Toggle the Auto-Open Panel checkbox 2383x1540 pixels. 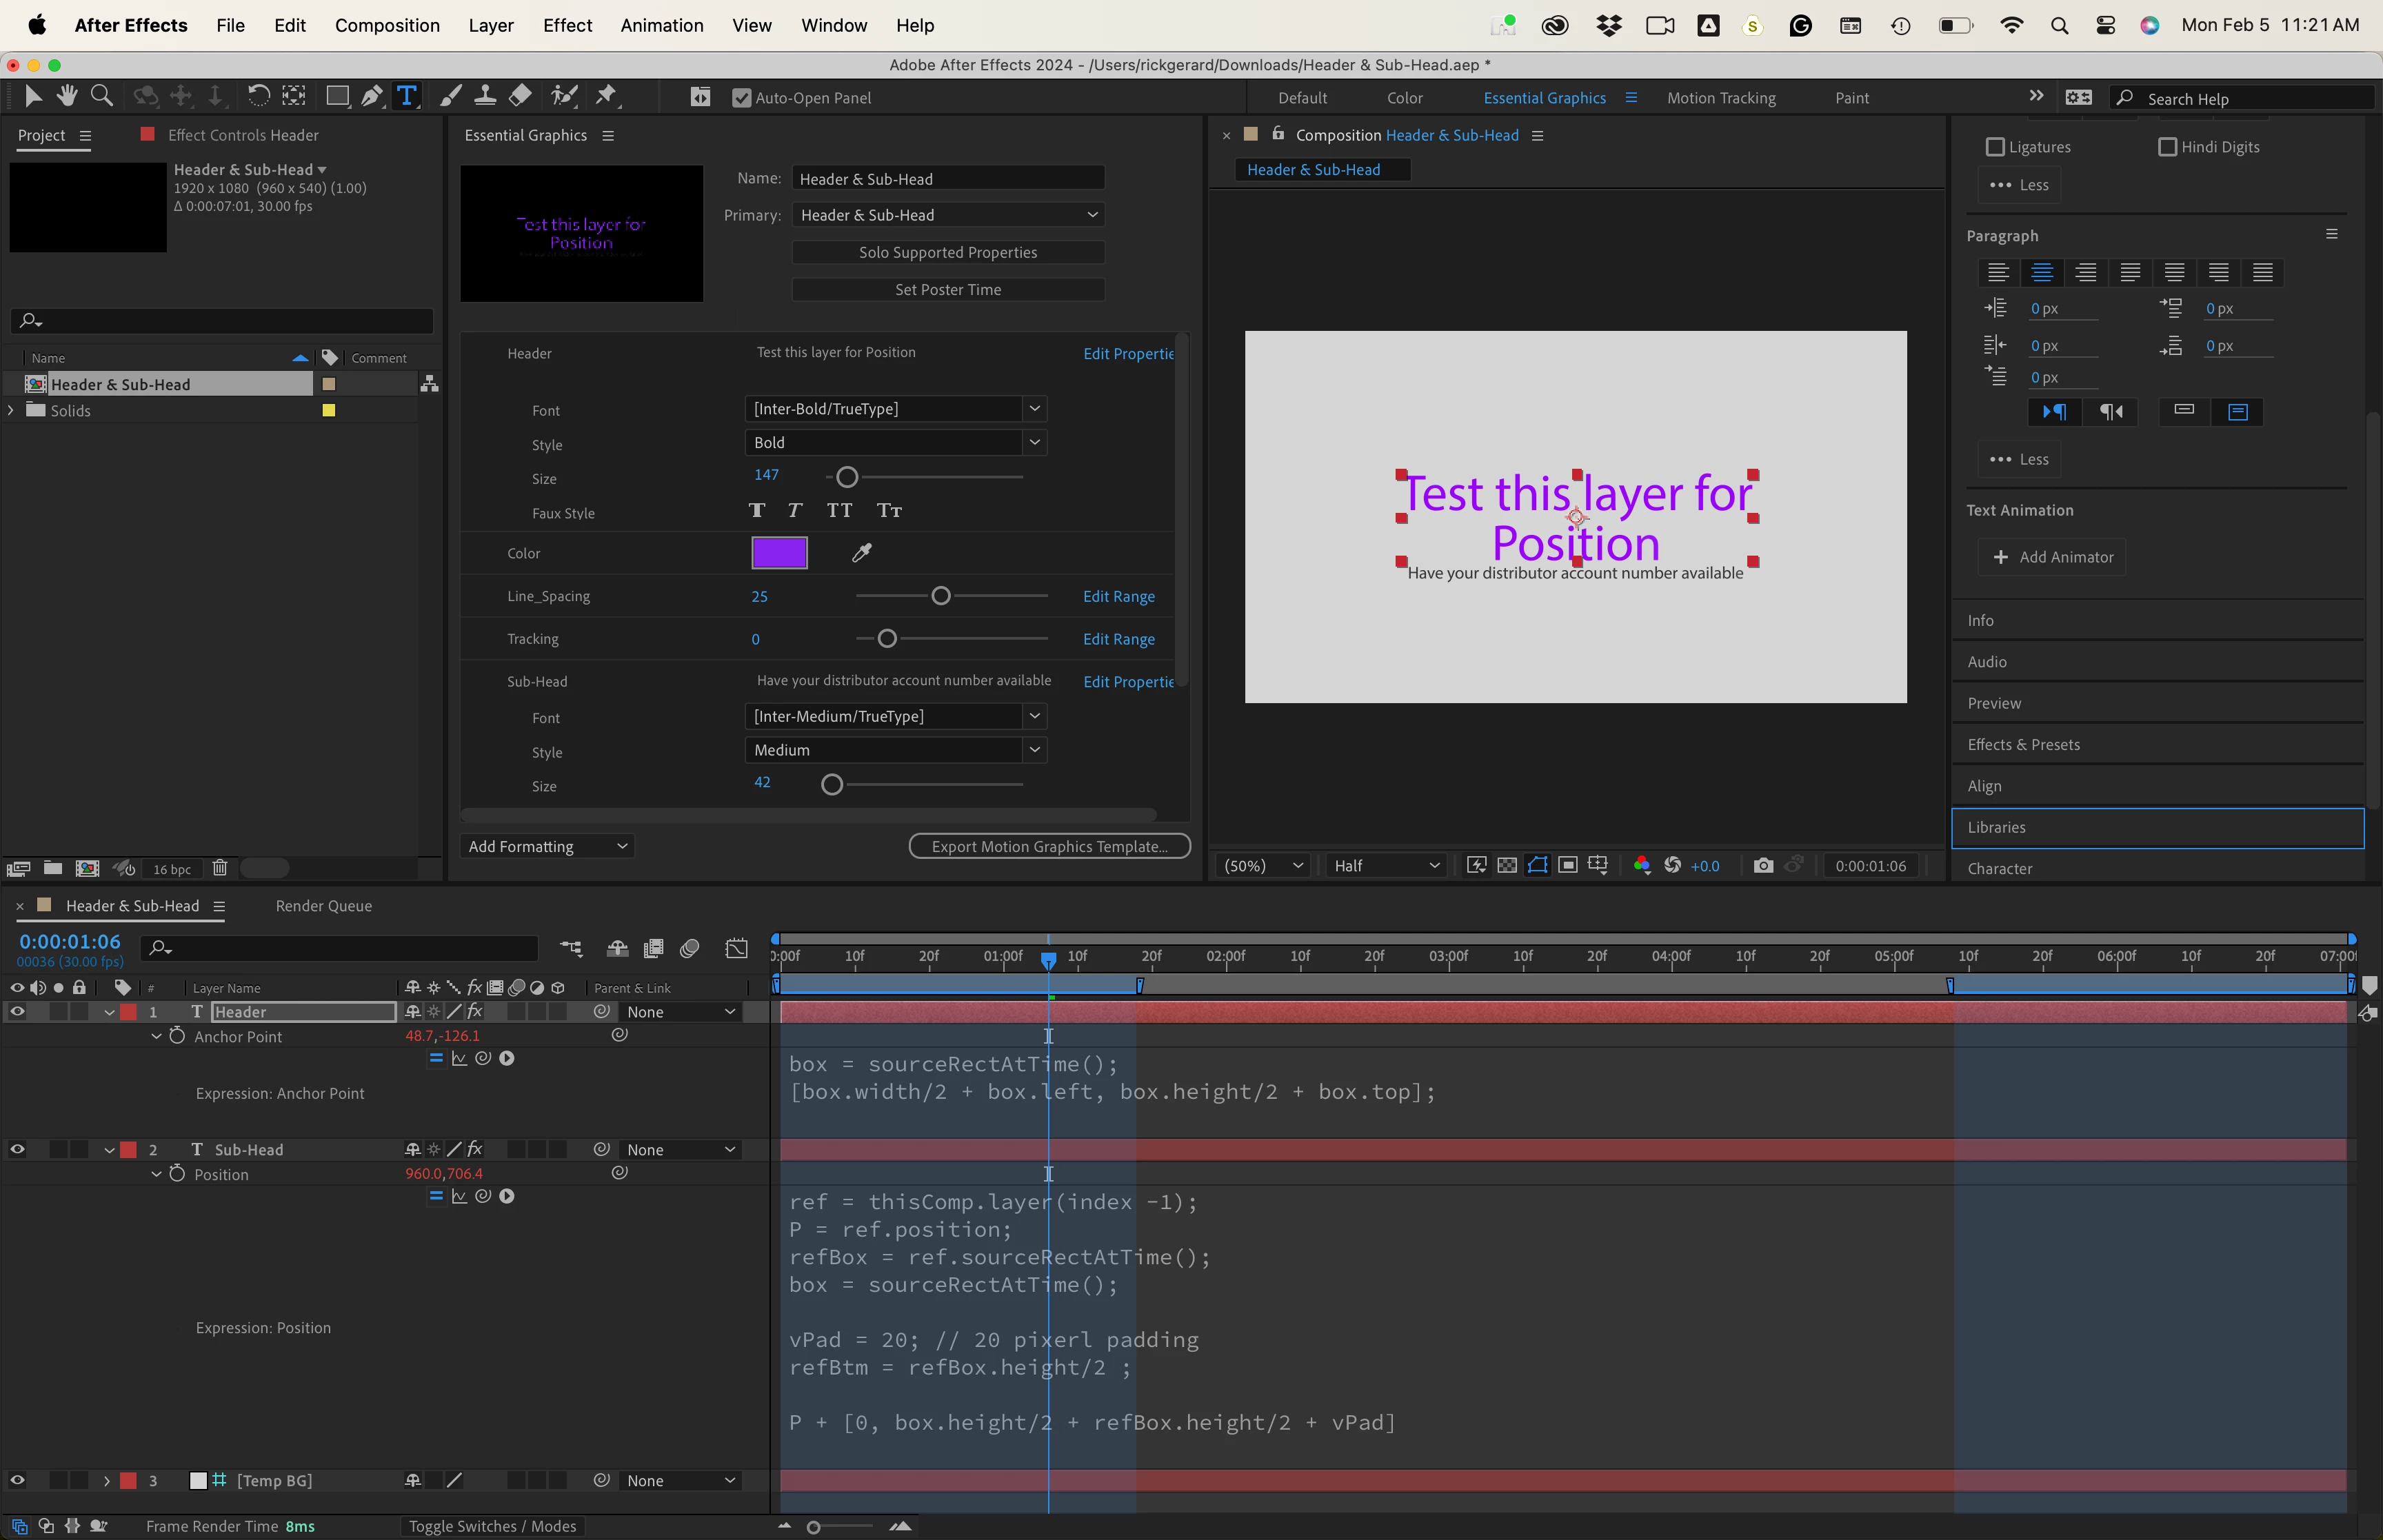pos(741,98)
